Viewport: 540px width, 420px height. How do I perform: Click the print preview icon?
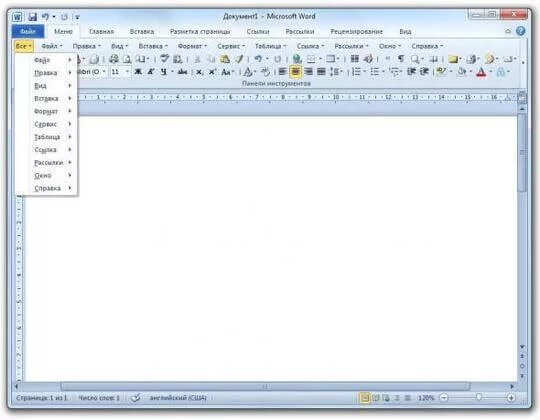(x=127, y=59)
